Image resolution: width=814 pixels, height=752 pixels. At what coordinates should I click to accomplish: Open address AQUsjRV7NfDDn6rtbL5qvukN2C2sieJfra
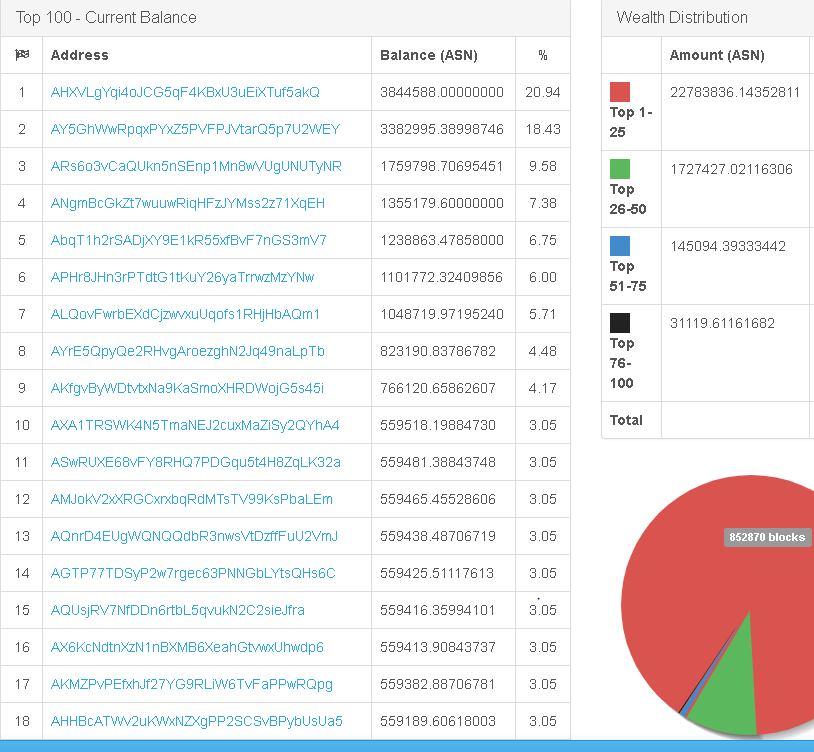tap(178, 610)
